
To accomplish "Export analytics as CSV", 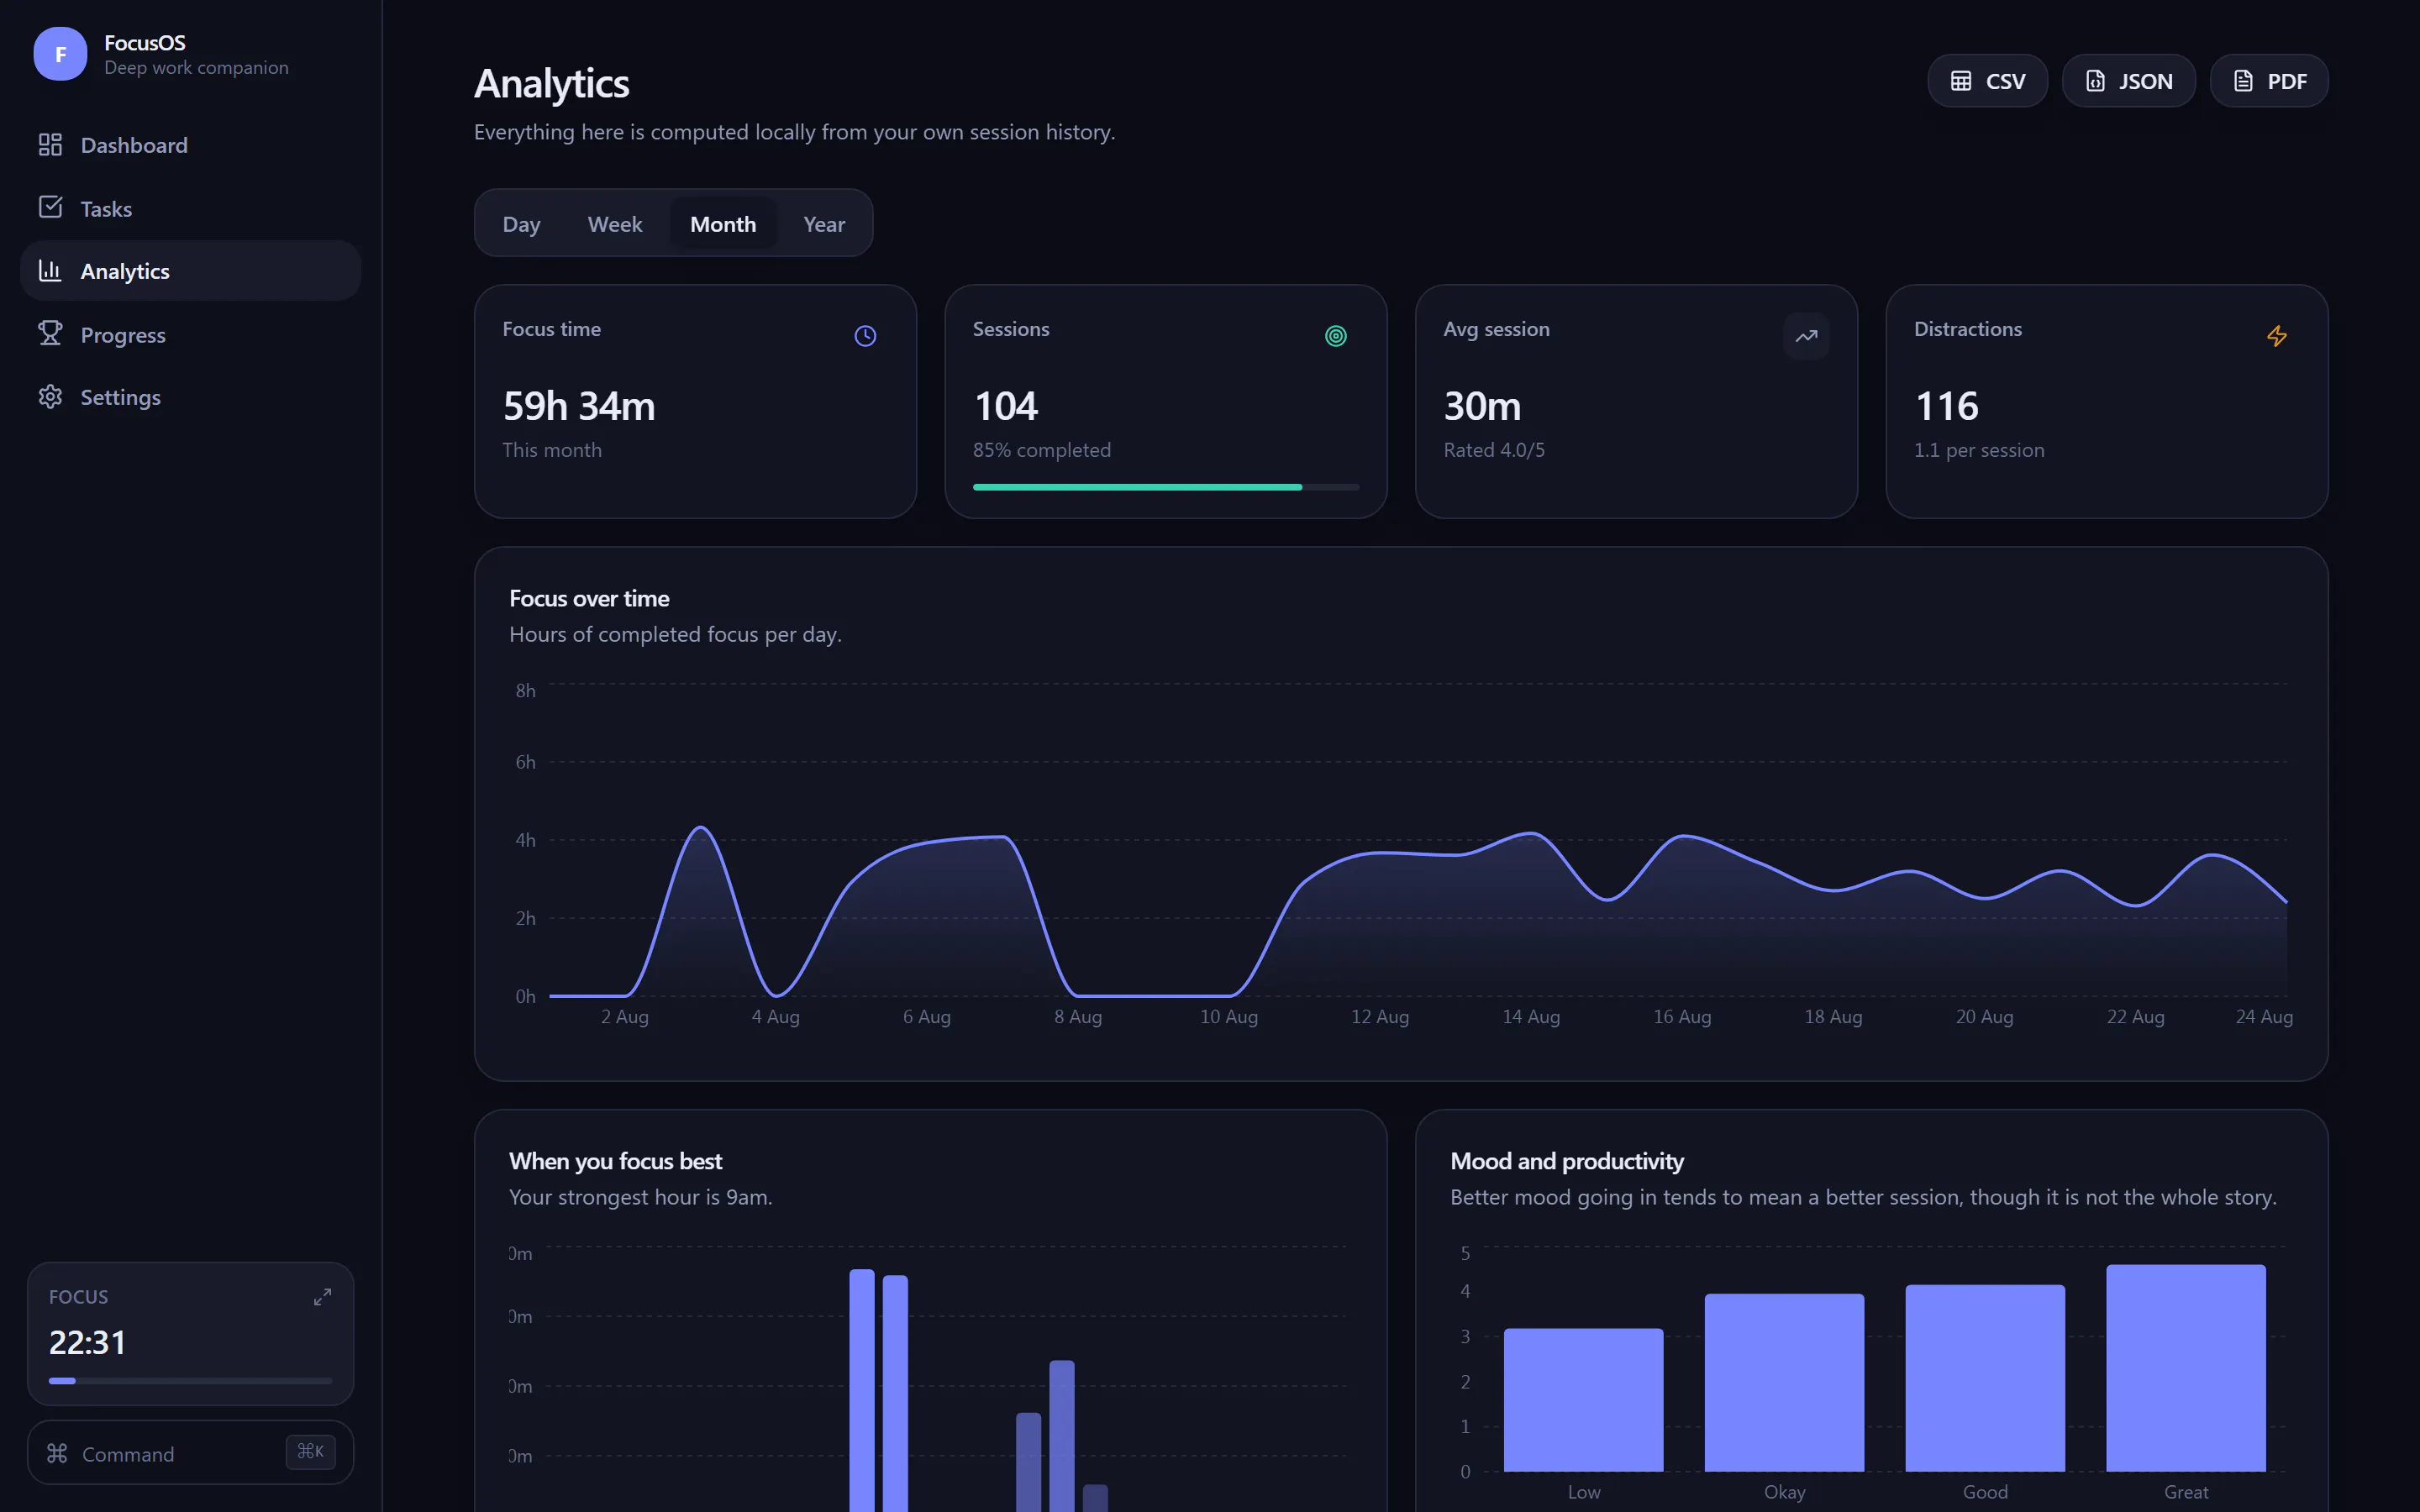I will coord(1987,81).
